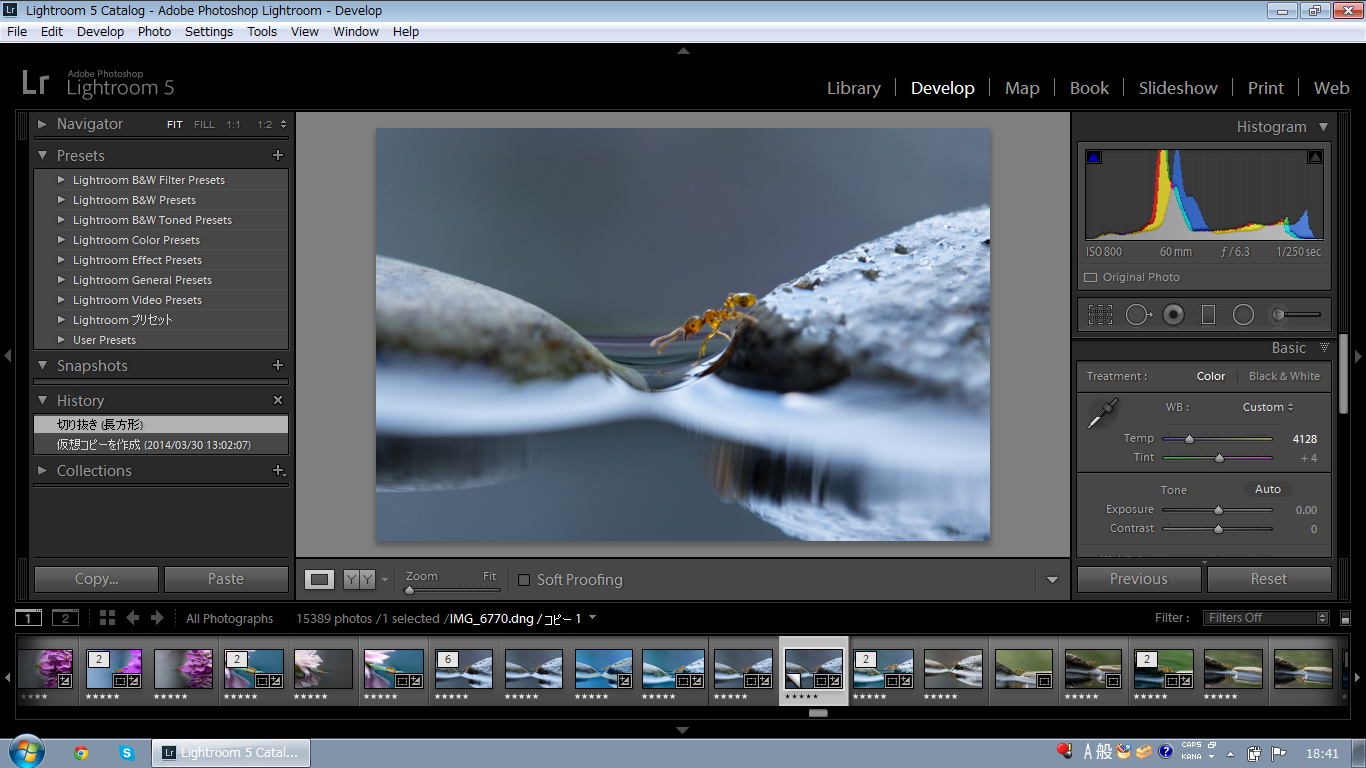
Task: Choose Black & White treatment
Action: (x=1284, y=376)
